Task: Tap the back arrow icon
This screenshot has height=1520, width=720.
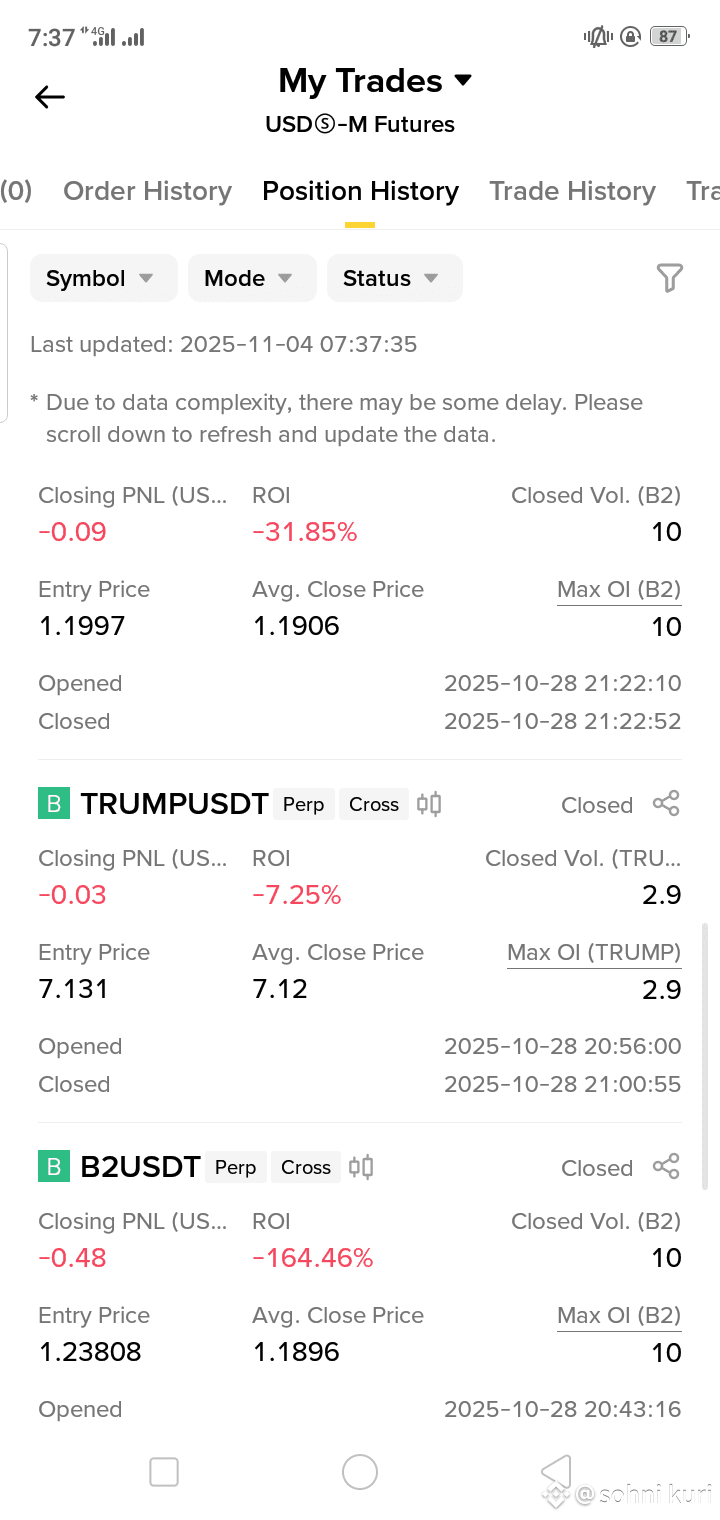Action: pyautogui.click(x=49, y=97)
